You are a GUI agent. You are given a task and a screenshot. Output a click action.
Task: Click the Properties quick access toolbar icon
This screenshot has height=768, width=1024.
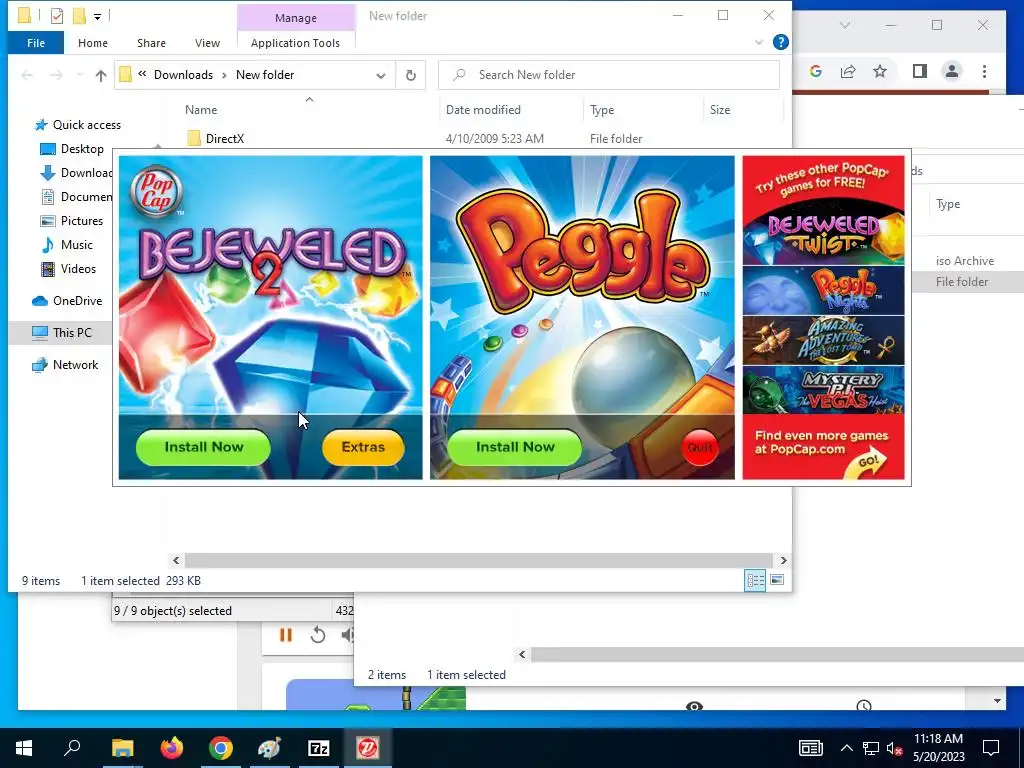tap(57, 16)
